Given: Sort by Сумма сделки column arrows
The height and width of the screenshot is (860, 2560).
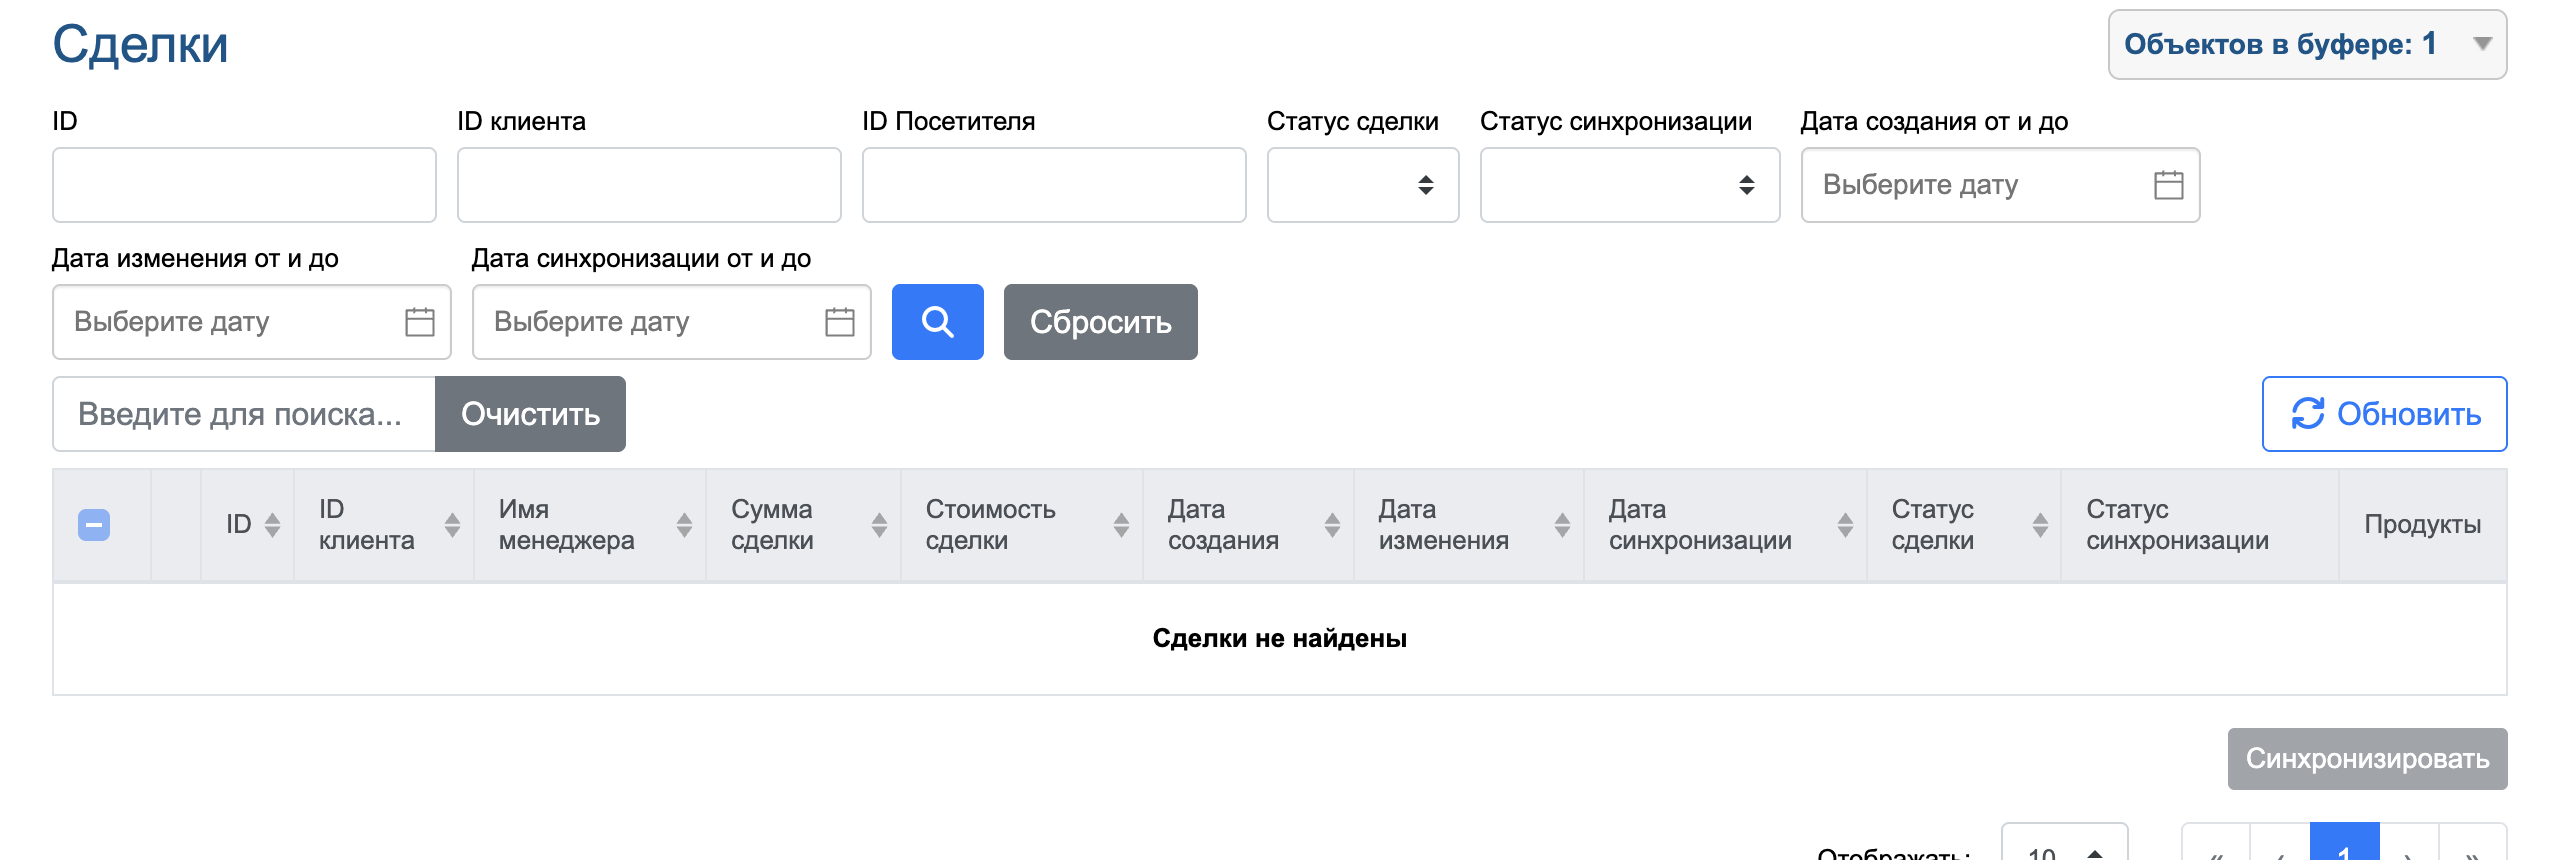Looking at the screenshot, I should [x=879, y=525].
